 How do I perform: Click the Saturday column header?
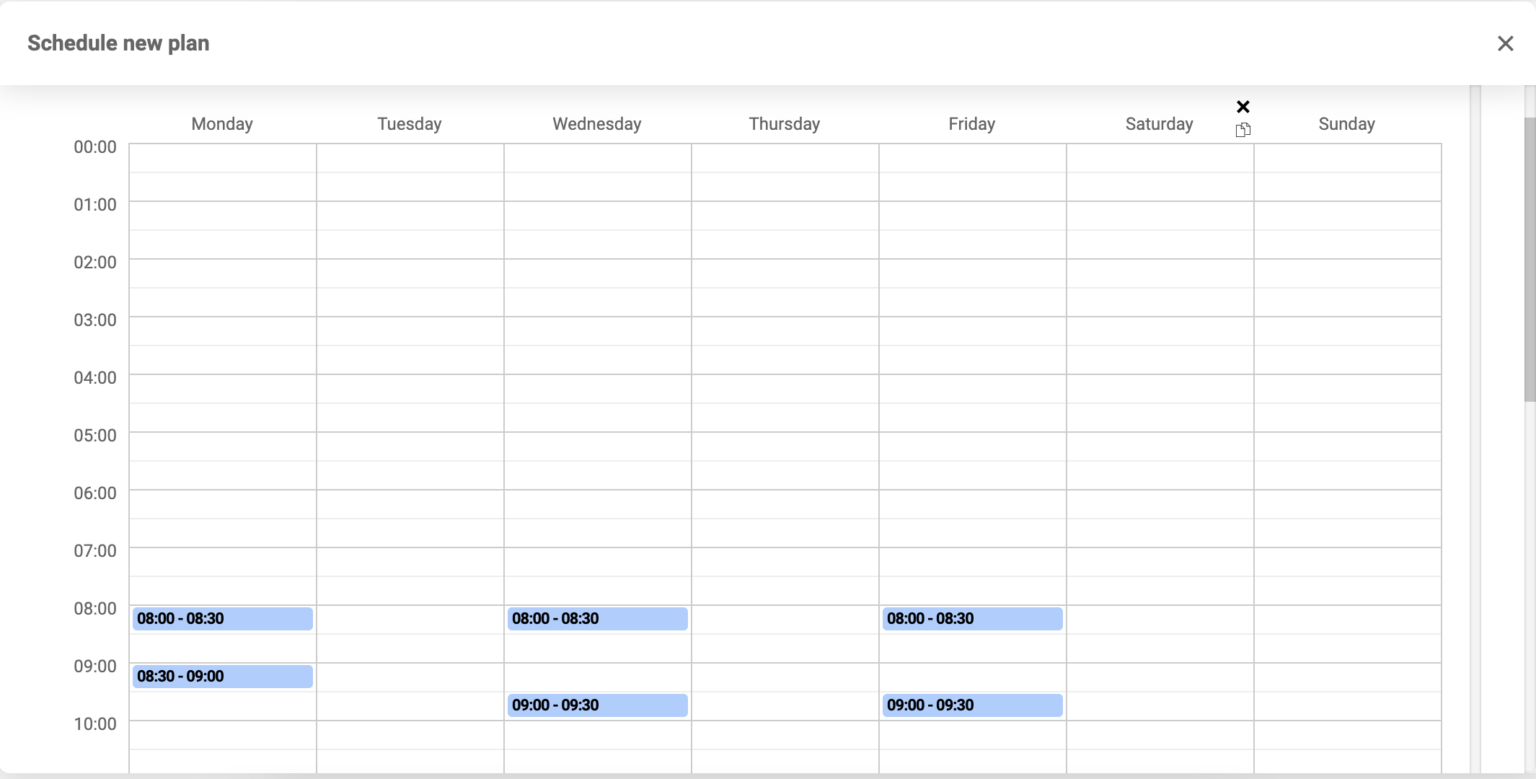[x=1159, y=123]
